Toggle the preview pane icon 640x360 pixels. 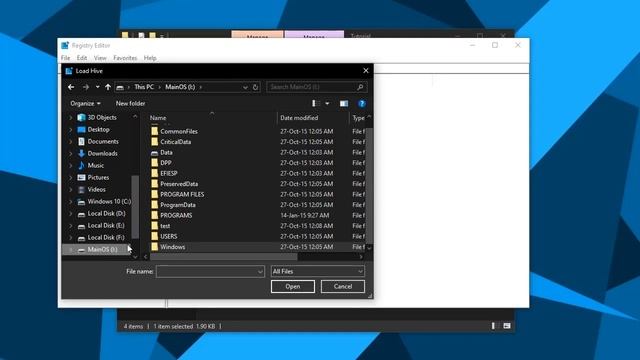click(344, 104)
